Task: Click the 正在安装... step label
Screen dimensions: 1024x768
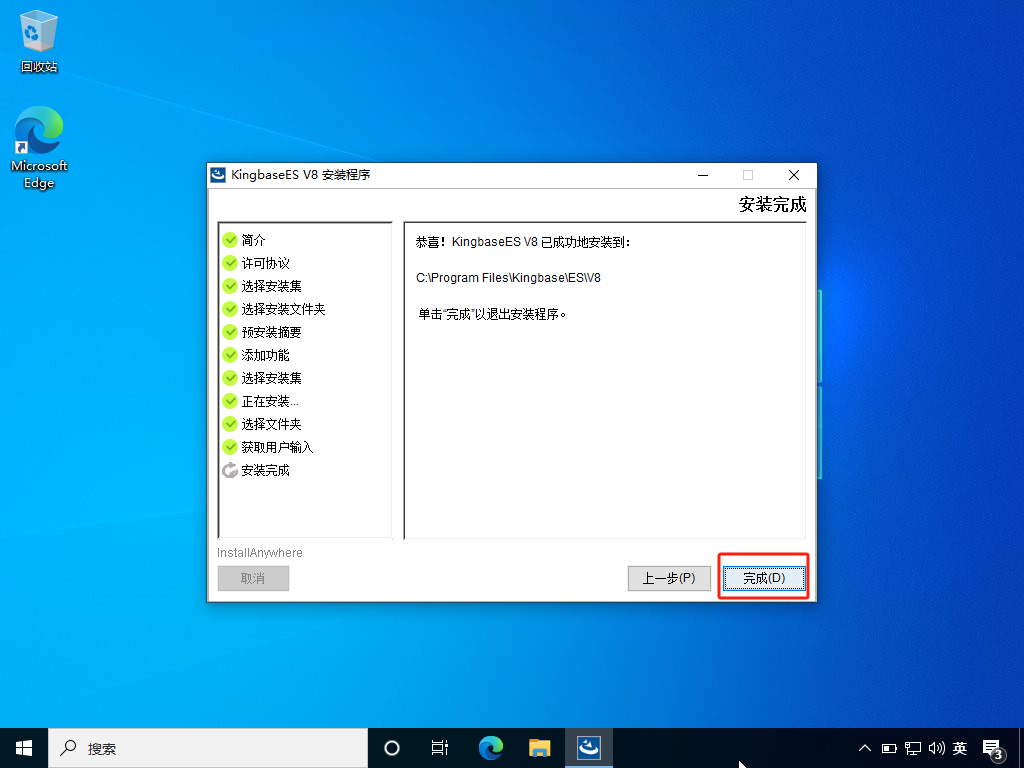Action: click(x=270, y=401)
